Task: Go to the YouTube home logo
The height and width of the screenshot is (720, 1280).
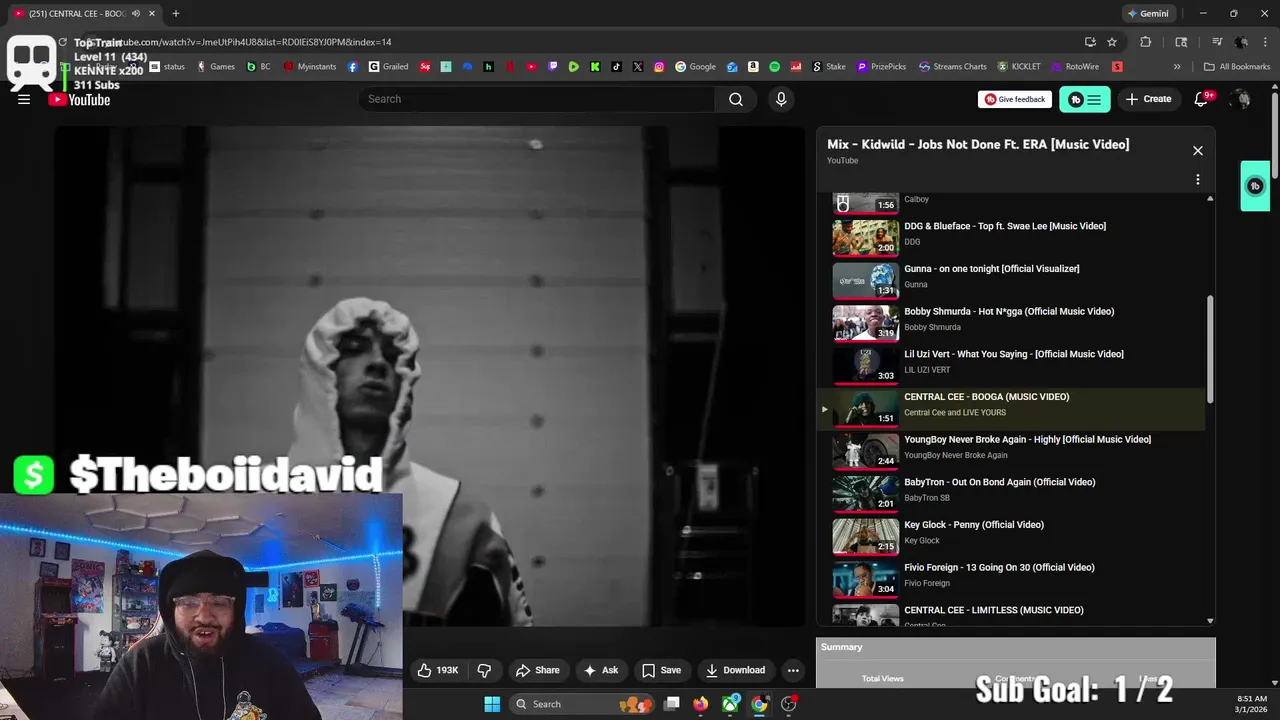Action: coord(80,99)
